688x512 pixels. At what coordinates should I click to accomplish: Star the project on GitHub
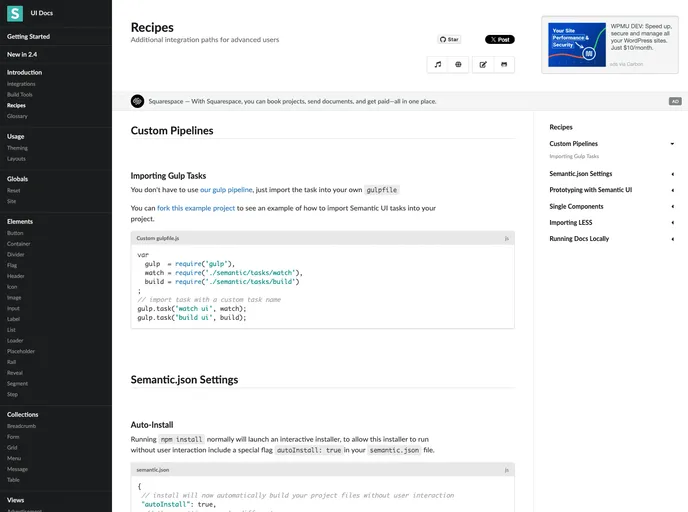pos(449,39)
